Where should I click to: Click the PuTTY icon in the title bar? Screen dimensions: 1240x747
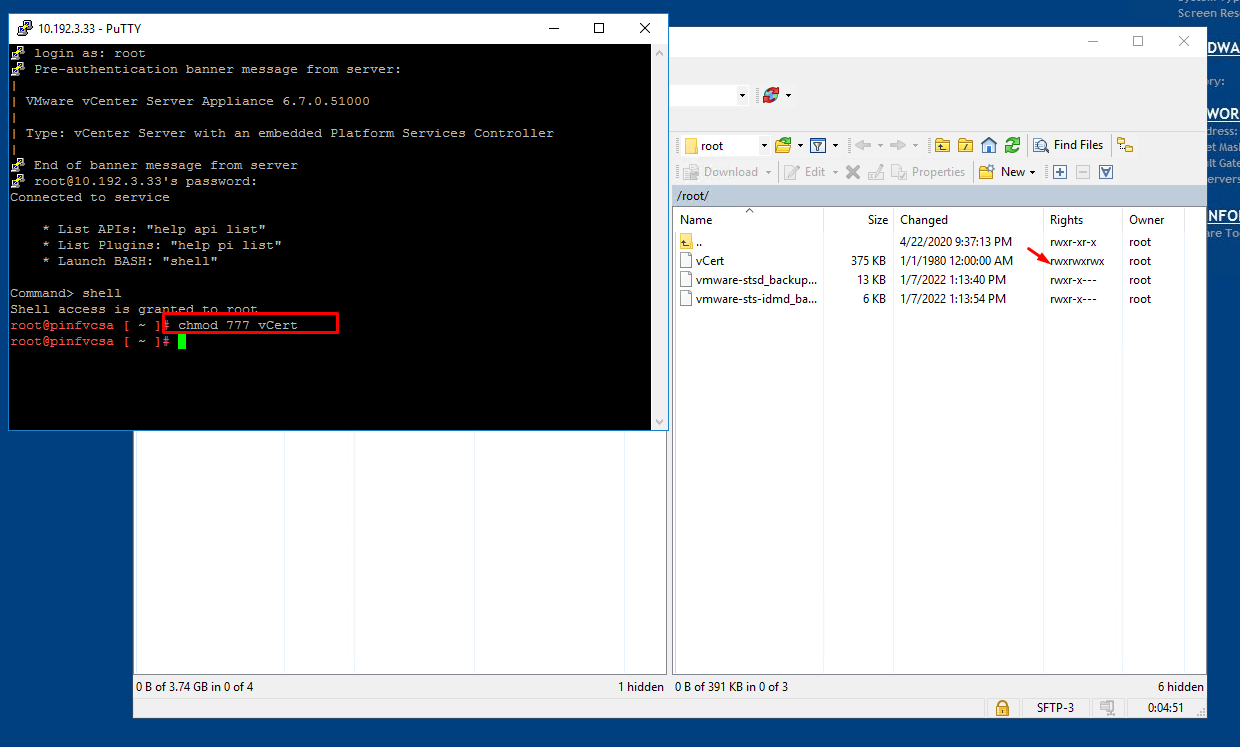(24, 28)
